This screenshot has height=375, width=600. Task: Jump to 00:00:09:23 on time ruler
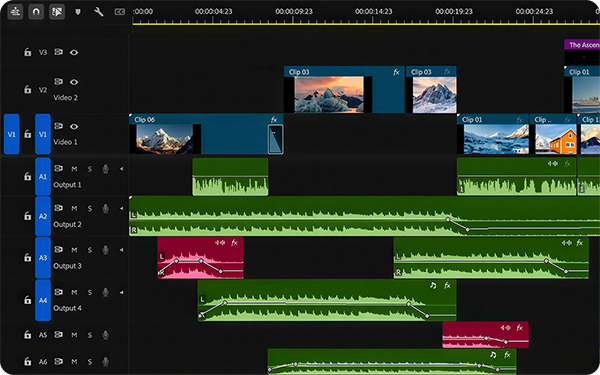[x=294, y=11]
